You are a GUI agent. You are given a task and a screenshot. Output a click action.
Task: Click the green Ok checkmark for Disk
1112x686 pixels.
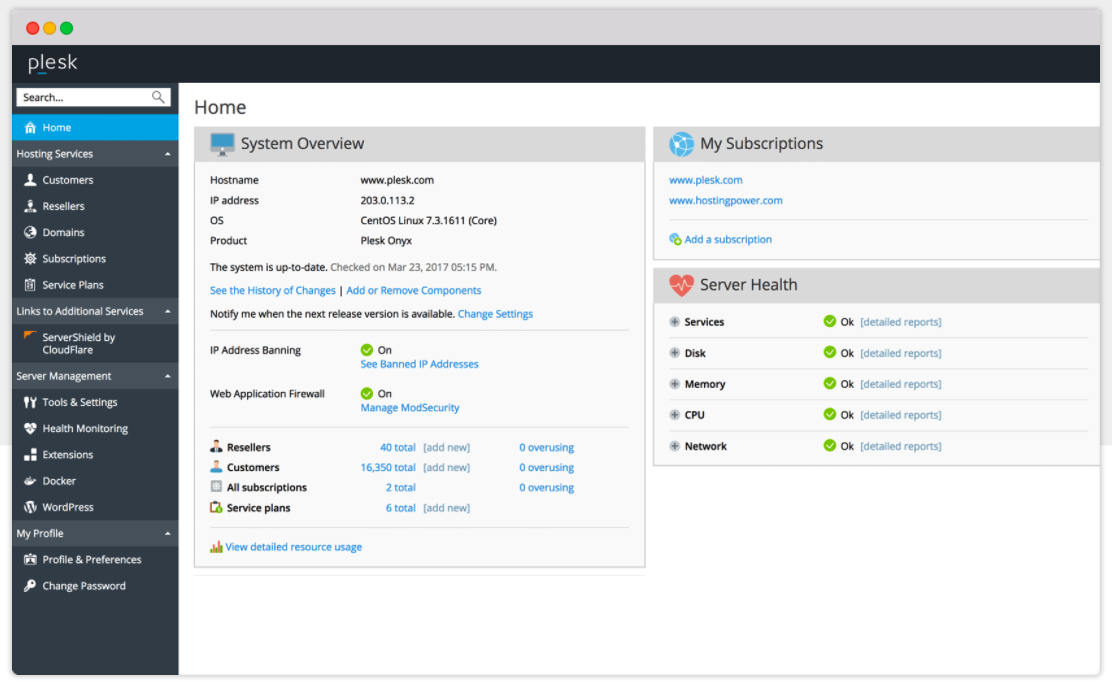tap(829, 353)
